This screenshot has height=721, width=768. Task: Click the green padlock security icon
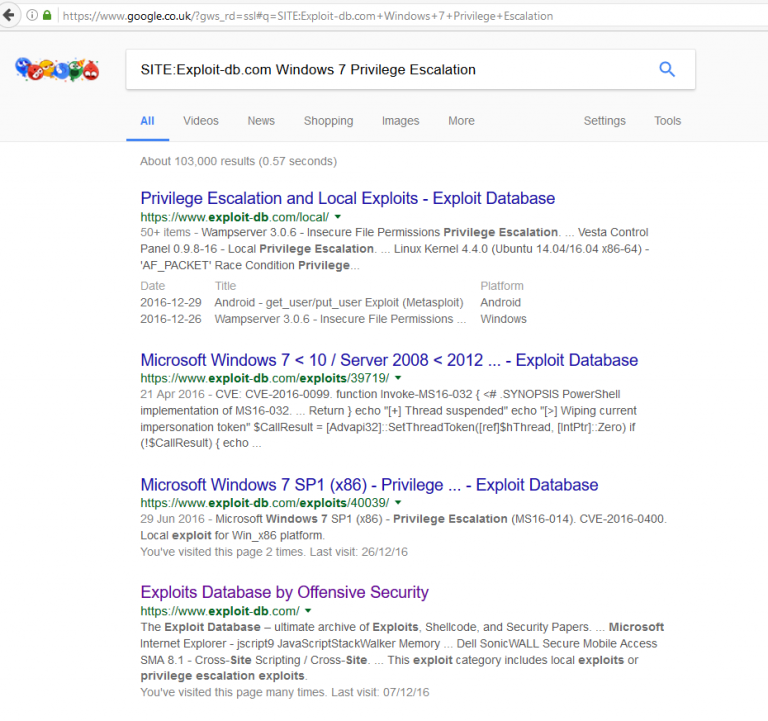click(x=47, y=15)
